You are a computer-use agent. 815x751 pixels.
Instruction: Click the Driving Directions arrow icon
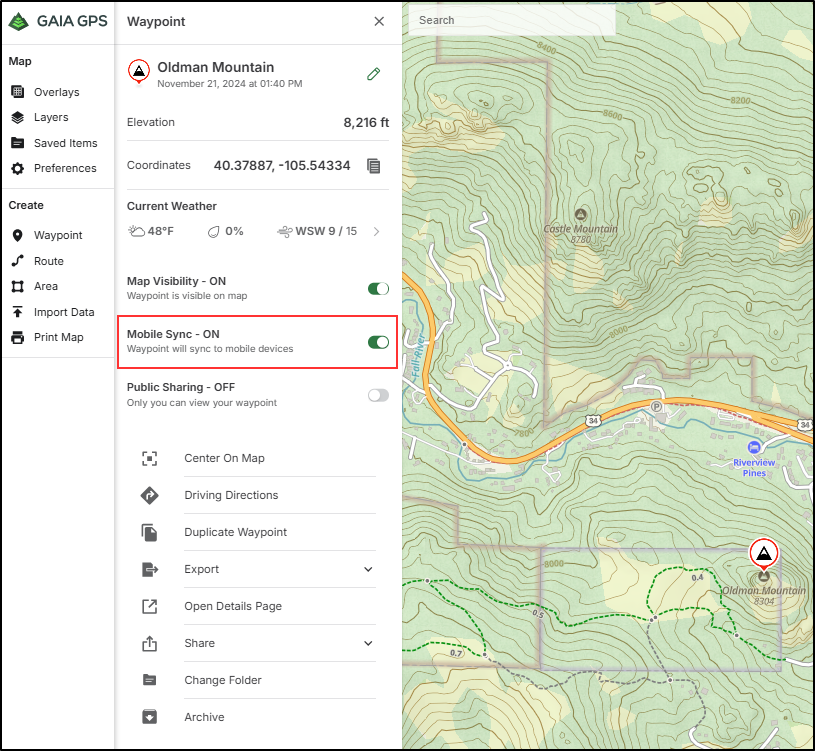pyautogui.click(x=149, y=496)
